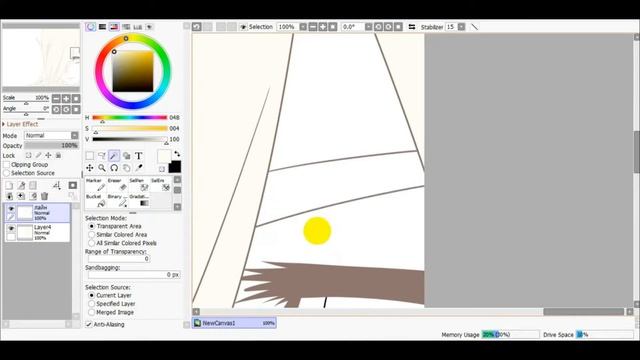Select the rectangular selection tool
Screen dimensions: 640x360
point(89,156)
